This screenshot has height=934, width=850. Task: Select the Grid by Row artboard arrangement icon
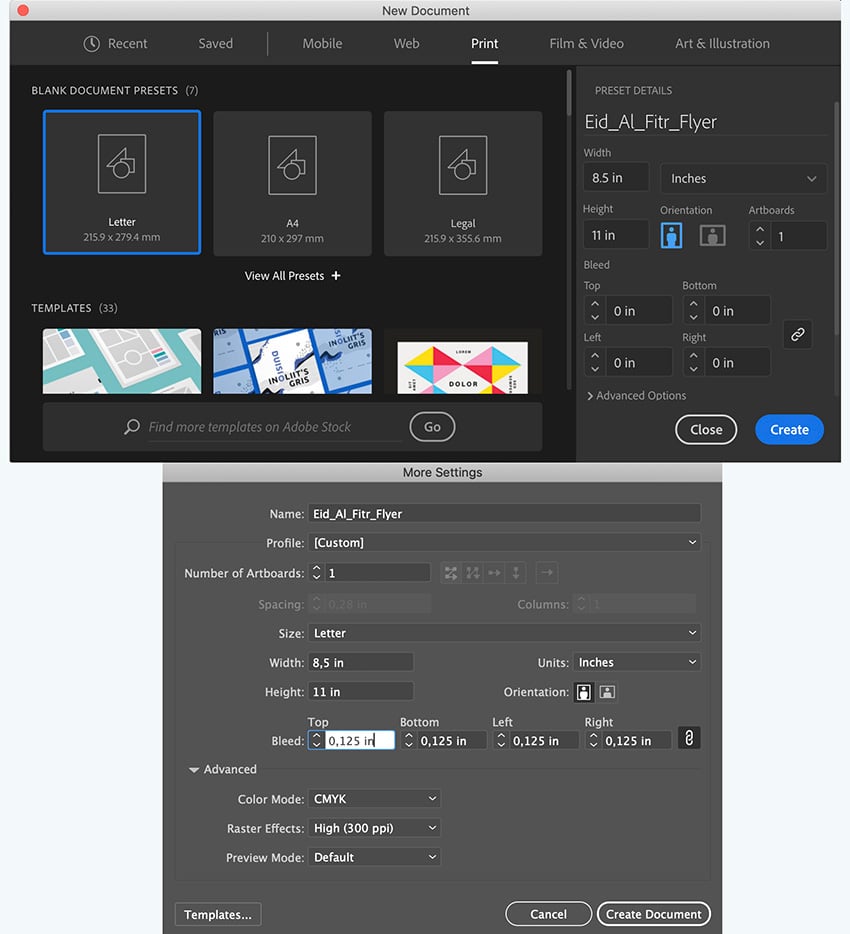point(450,571)
